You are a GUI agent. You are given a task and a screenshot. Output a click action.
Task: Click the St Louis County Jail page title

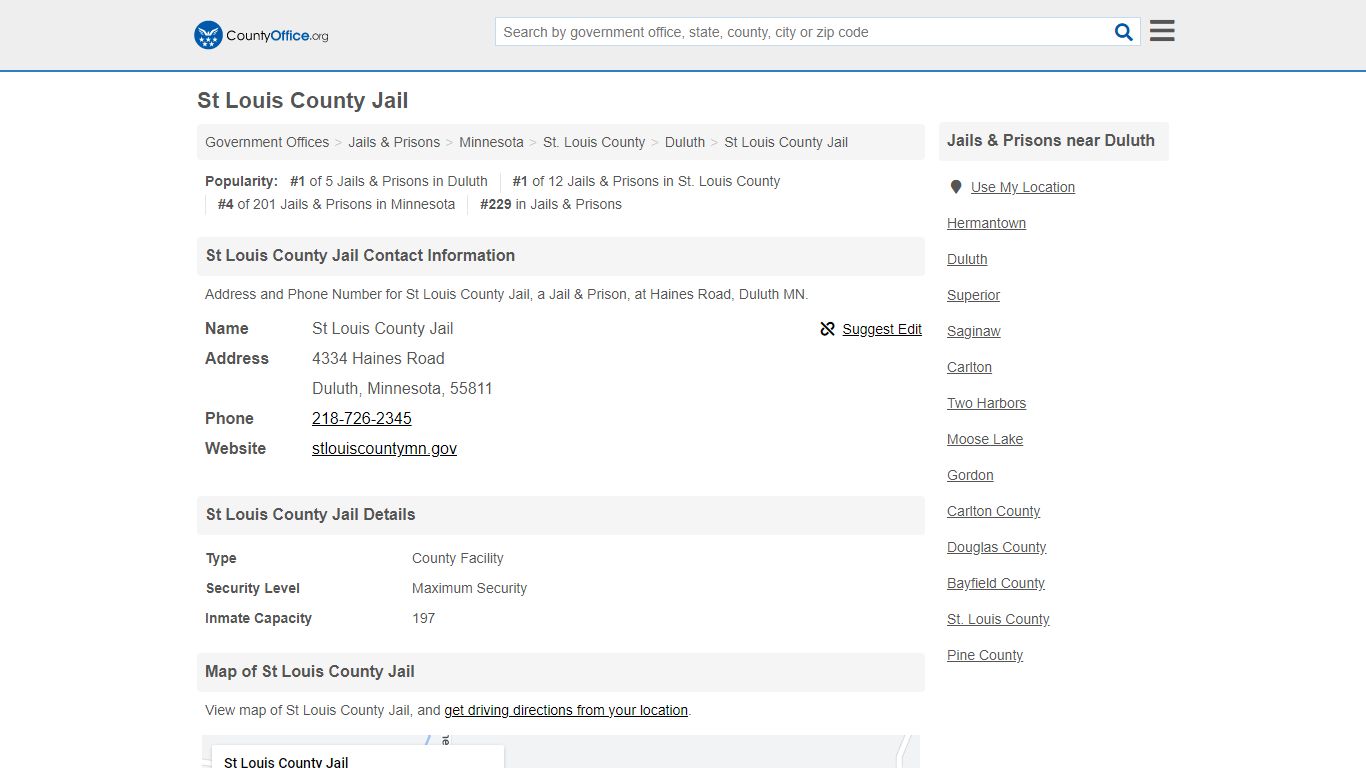(x=302, y=100)
